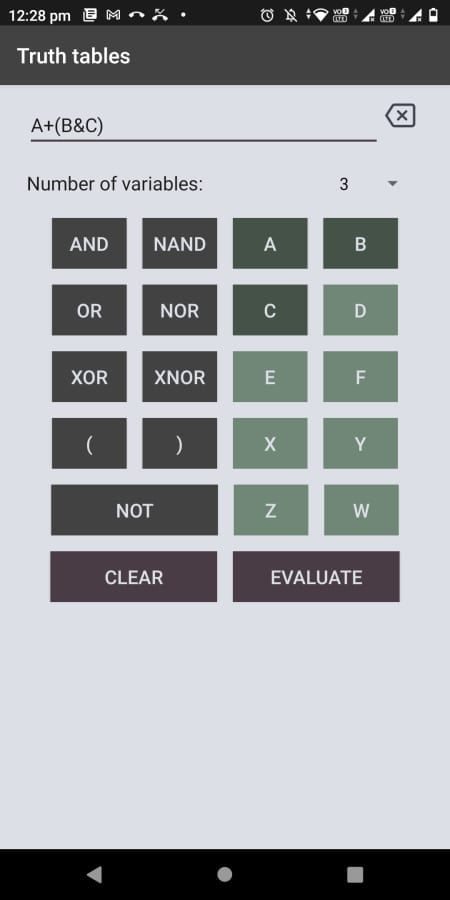Insert variable A
The height and width of the screenshot is (900, 450).
tap(270, 243)
